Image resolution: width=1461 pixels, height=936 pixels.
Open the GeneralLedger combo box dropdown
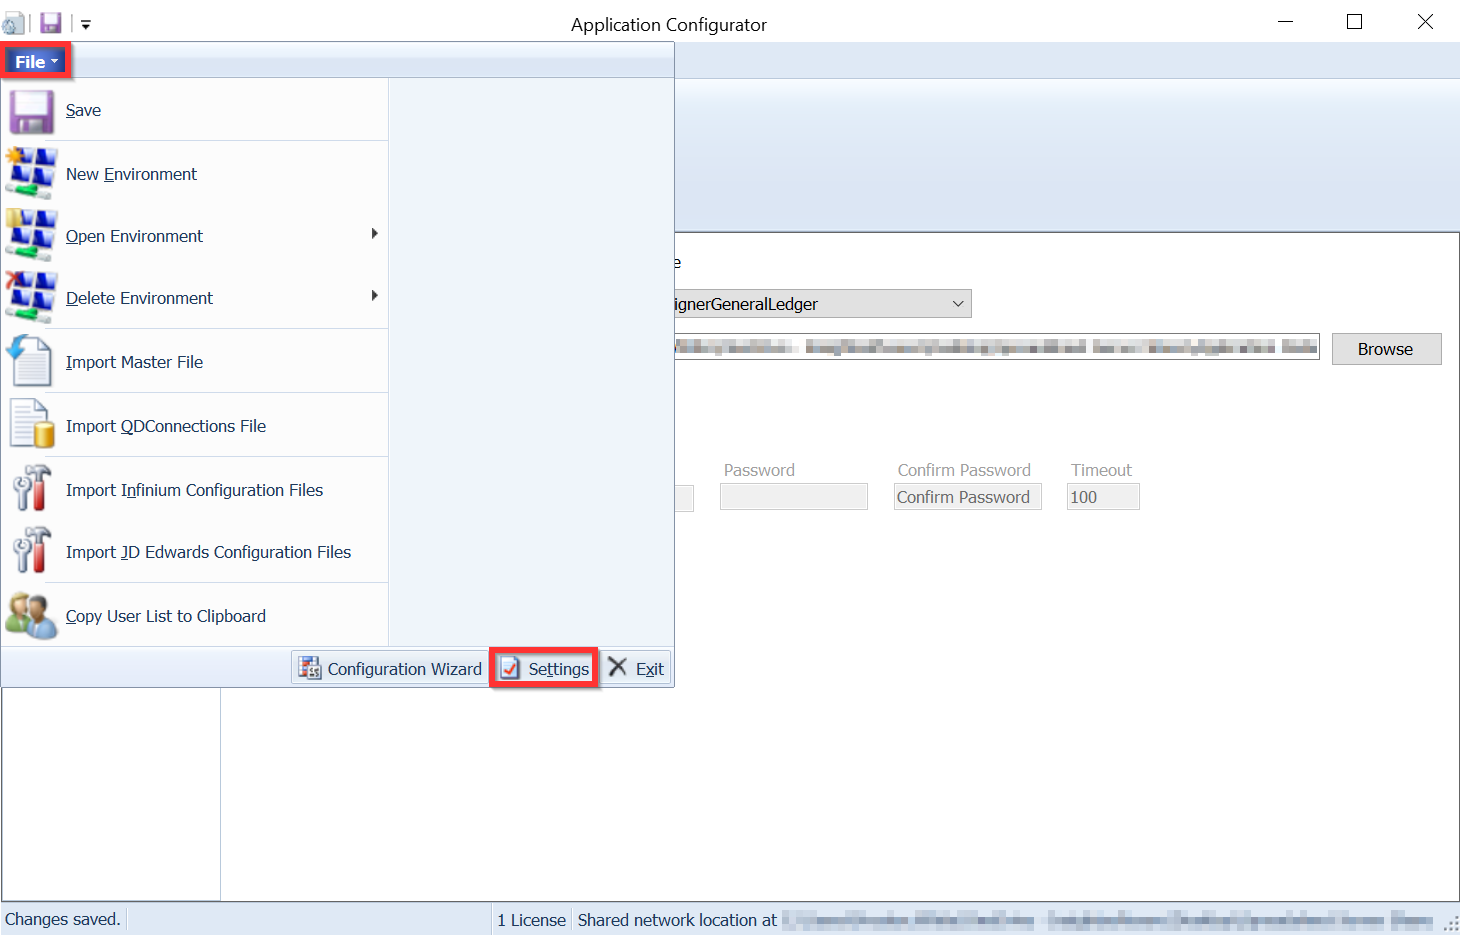coord(958,304)
